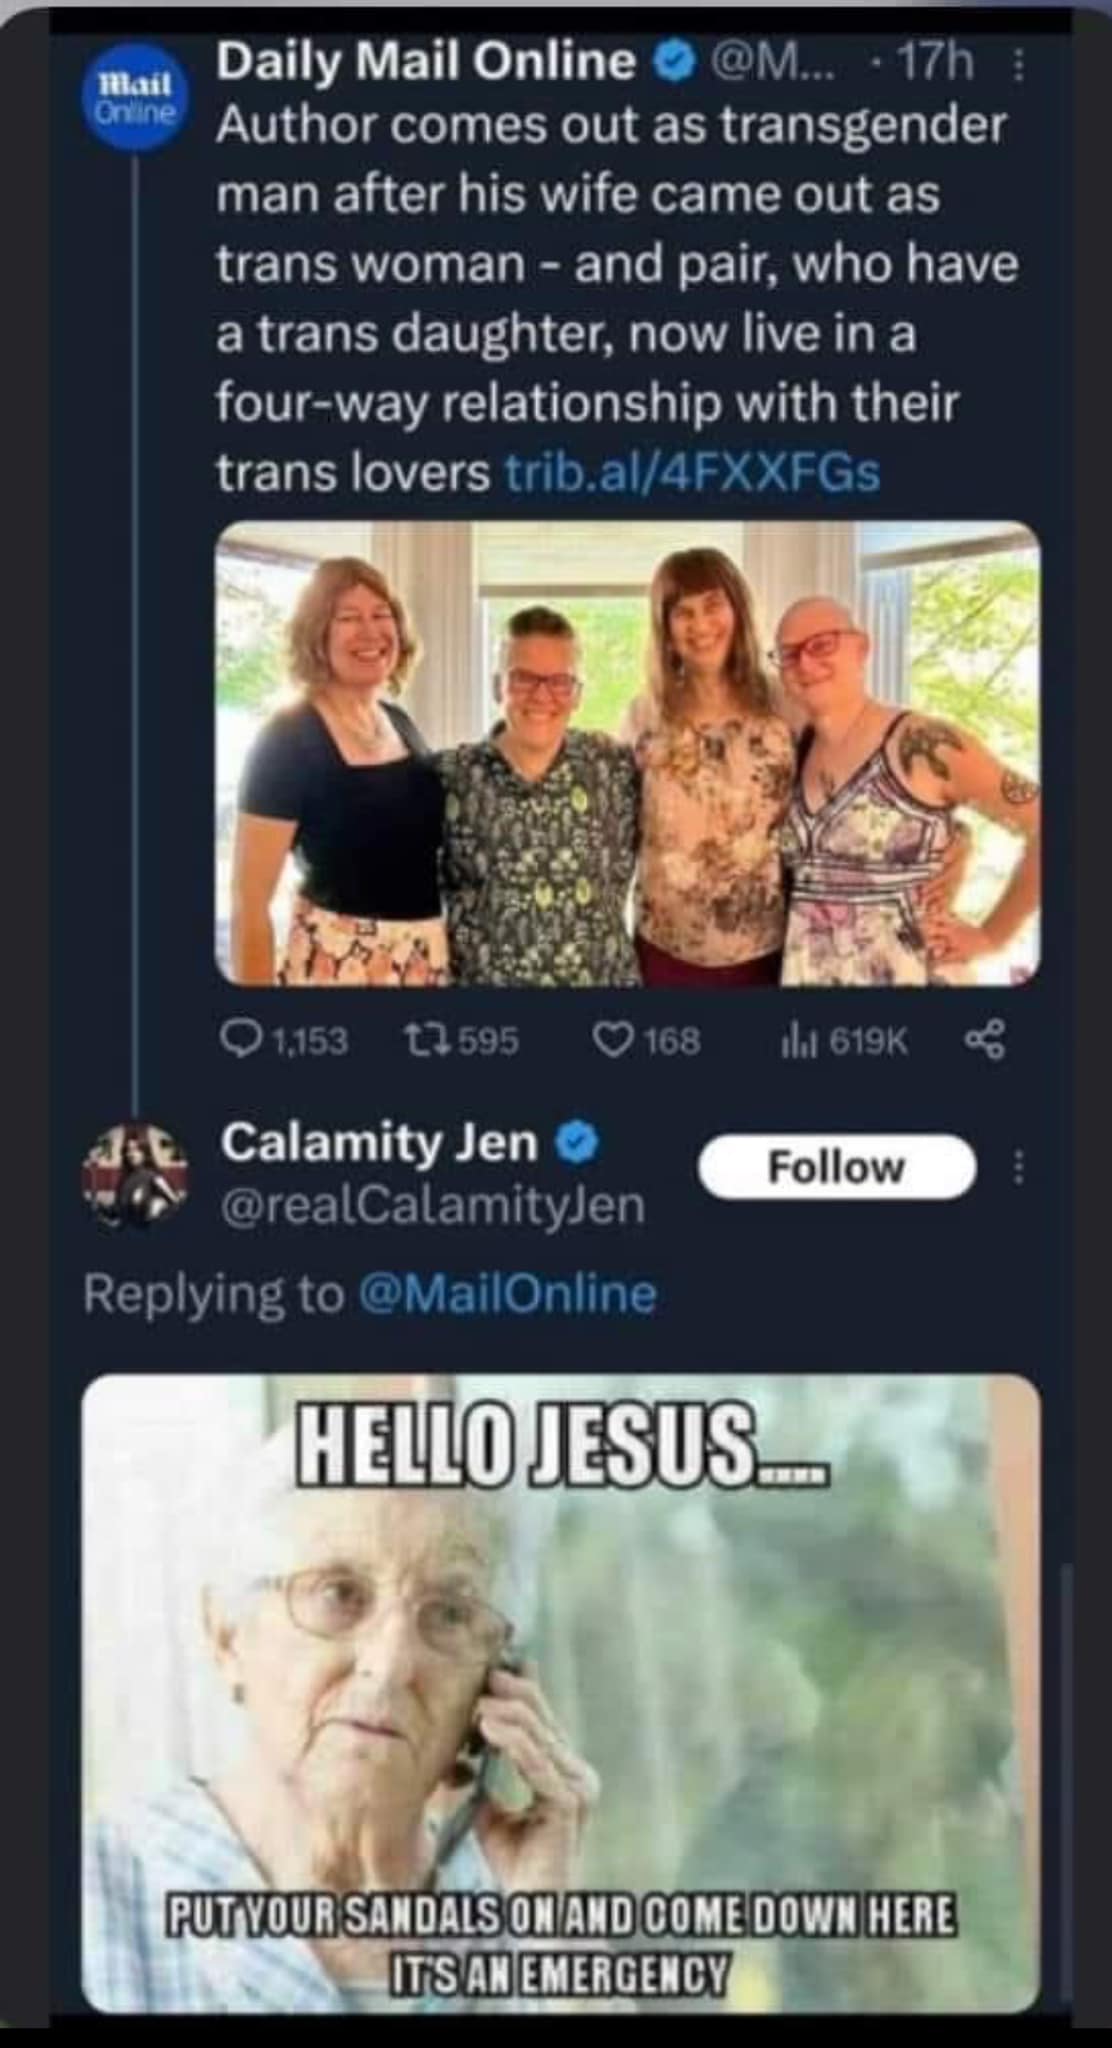Viewport: 1112px width, 2048px height.
Task: Open the four-people photo in tweet
Action: coord(628,752)
